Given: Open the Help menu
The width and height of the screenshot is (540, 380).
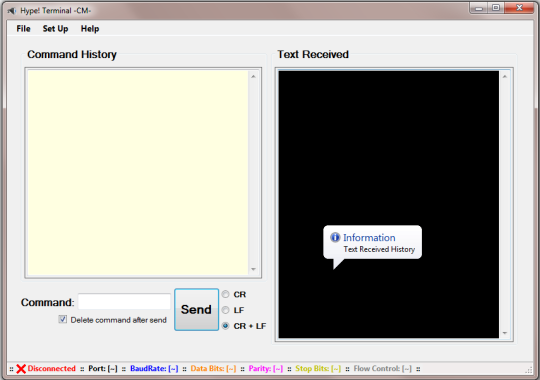Looking at the screenshot, I should click(x=90, y=29).
